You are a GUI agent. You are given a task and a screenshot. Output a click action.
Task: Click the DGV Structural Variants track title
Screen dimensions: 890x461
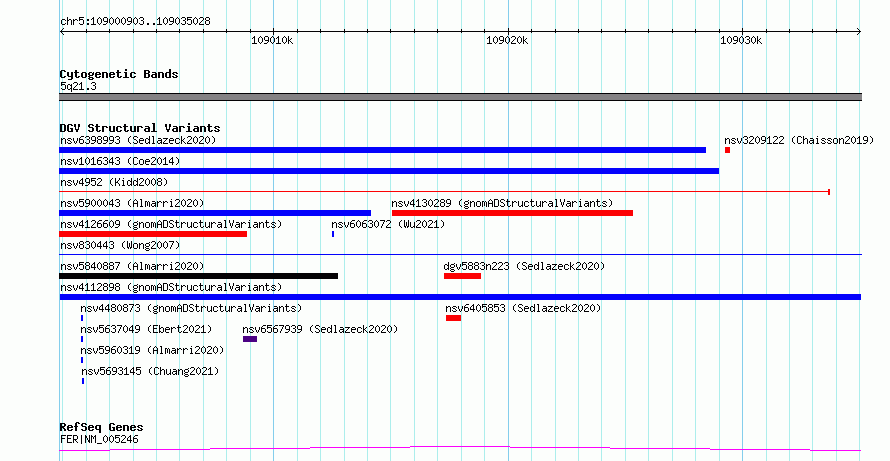pos(140,128)
